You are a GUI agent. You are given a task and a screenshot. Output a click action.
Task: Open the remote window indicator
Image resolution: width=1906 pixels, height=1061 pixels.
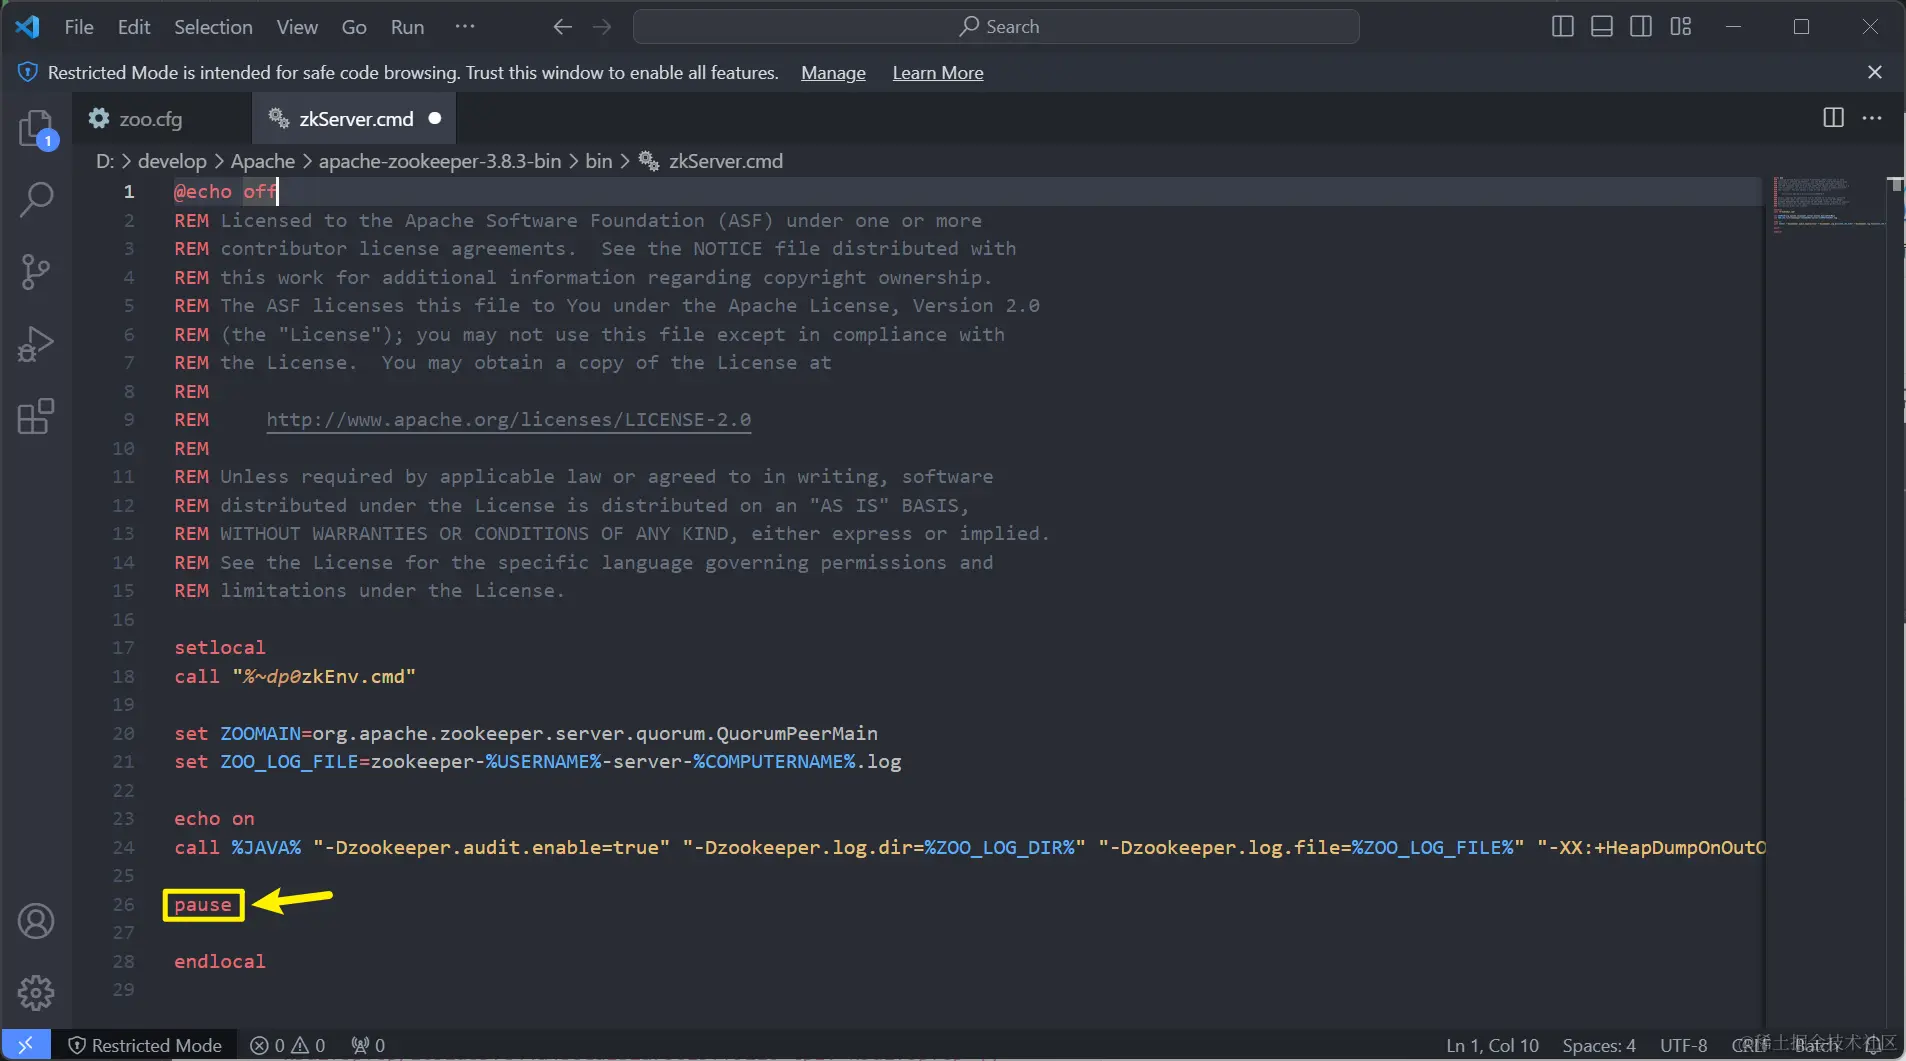coord(26,1045)
